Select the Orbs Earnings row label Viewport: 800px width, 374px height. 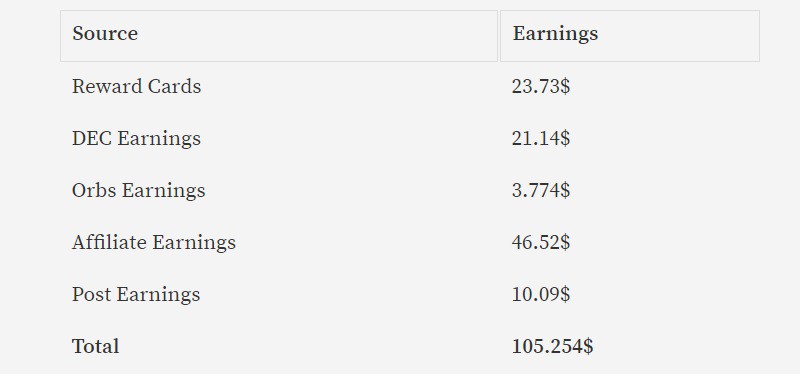coord(138,191)
